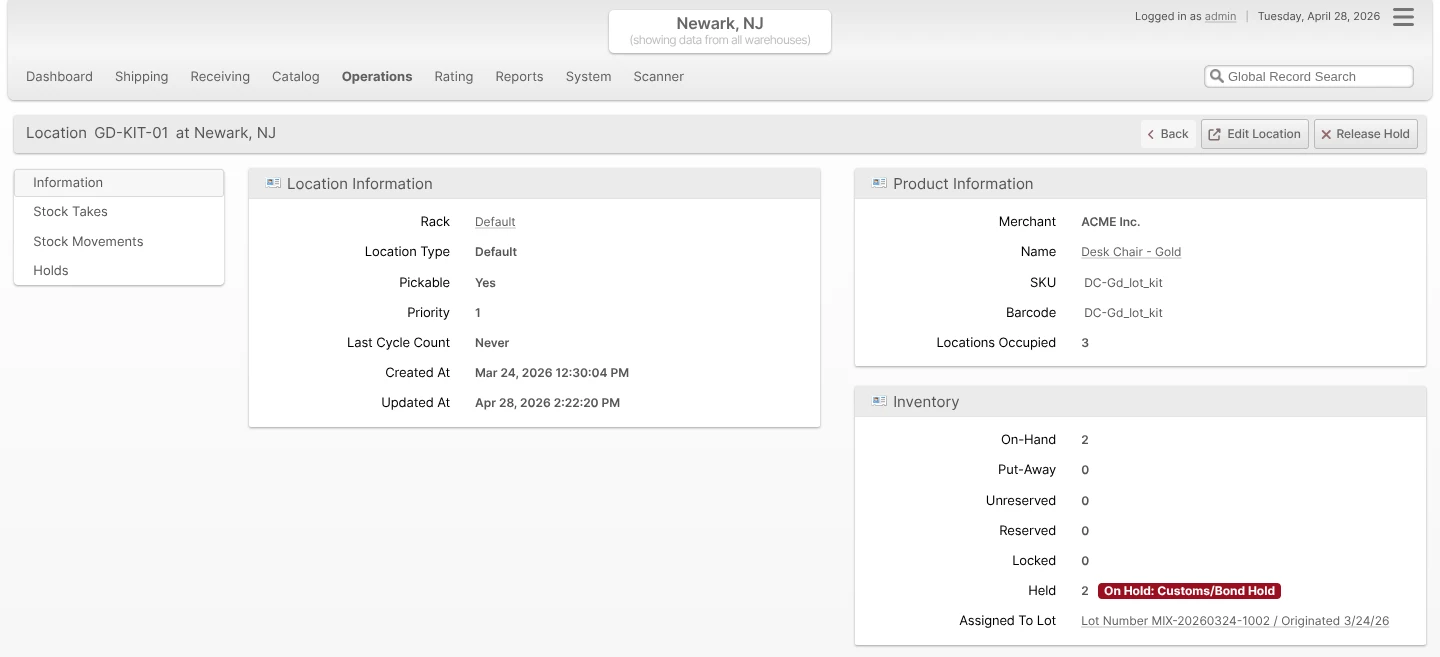Click the Locations Occupied value 3
The image size is (1440, 657).
[1085, 343]
